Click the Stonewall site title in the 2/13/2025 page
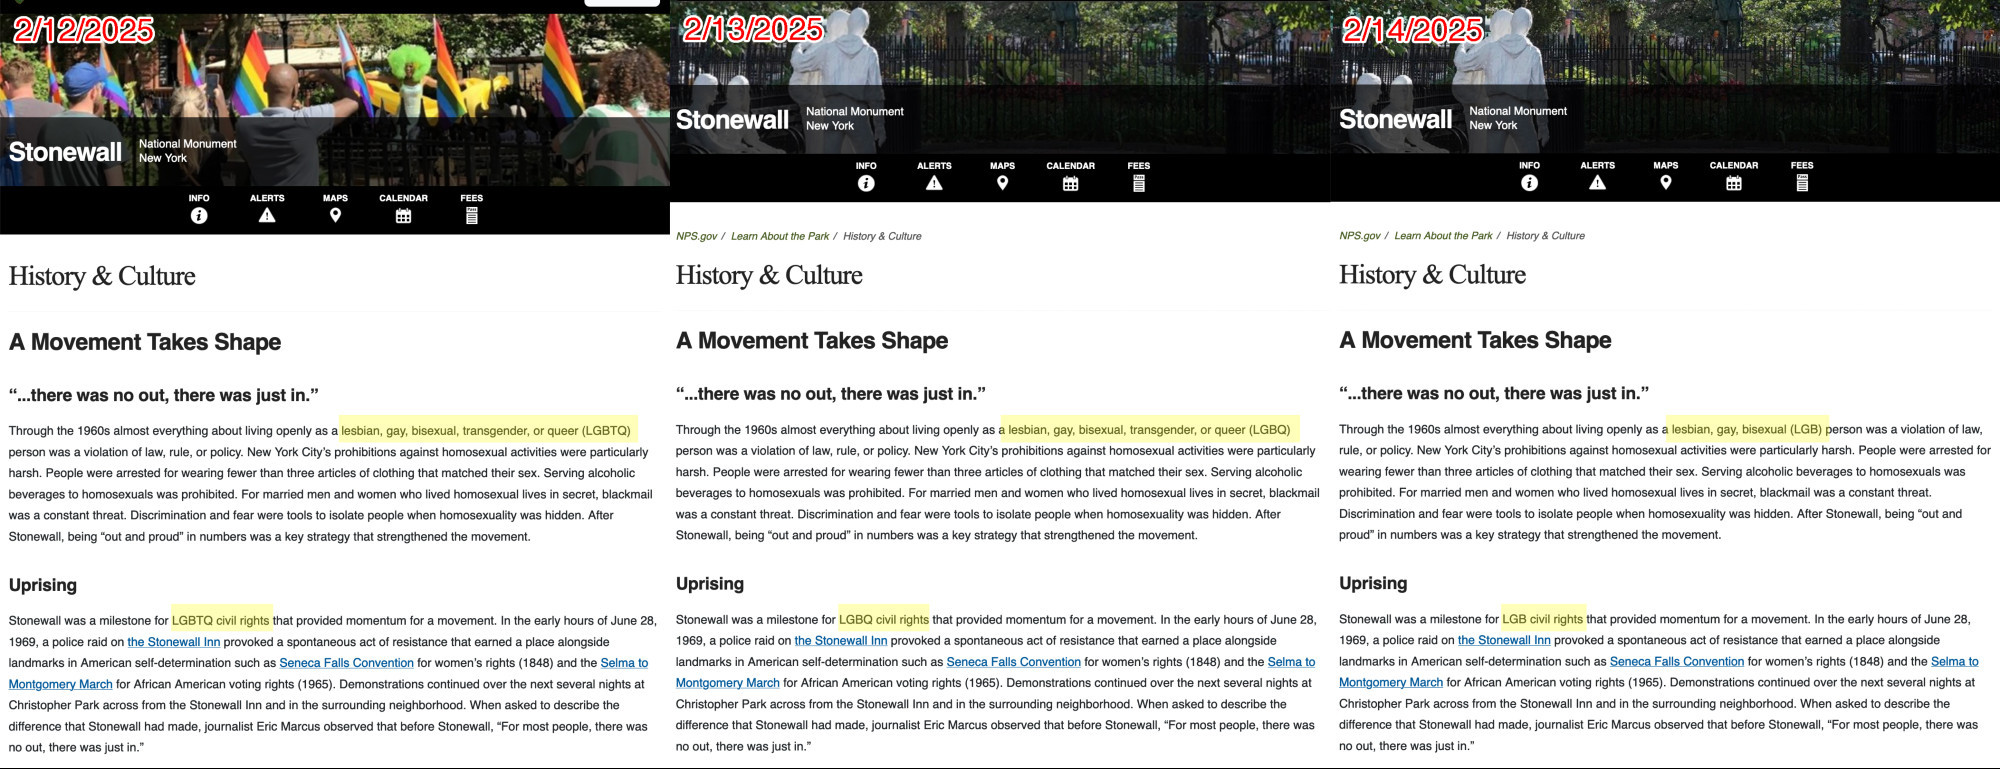Viewport: 2000px width, 769px height. [x=732, y=120]
